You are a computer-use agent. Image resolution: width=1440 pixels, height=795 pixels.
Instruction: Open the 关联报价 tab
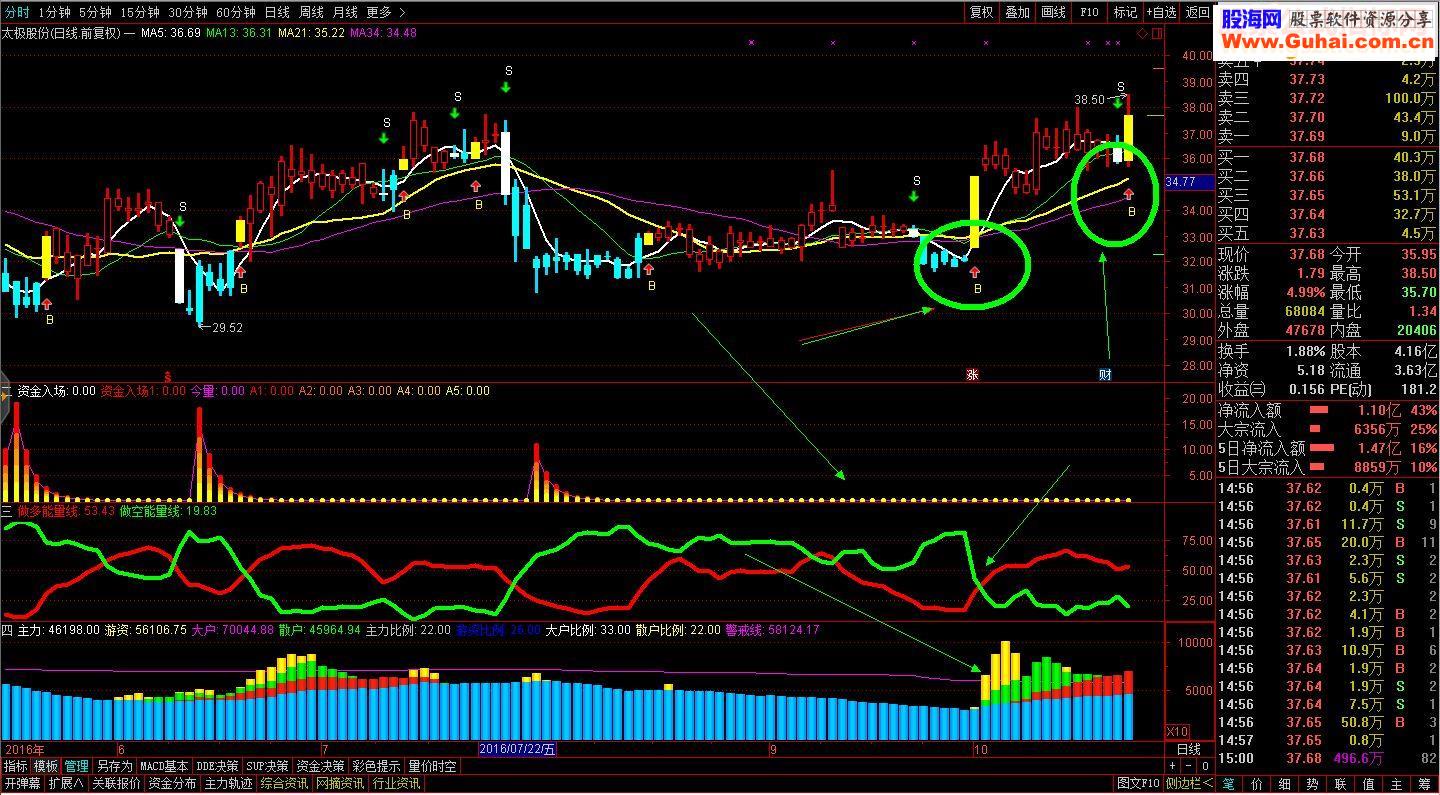[116, 784]
